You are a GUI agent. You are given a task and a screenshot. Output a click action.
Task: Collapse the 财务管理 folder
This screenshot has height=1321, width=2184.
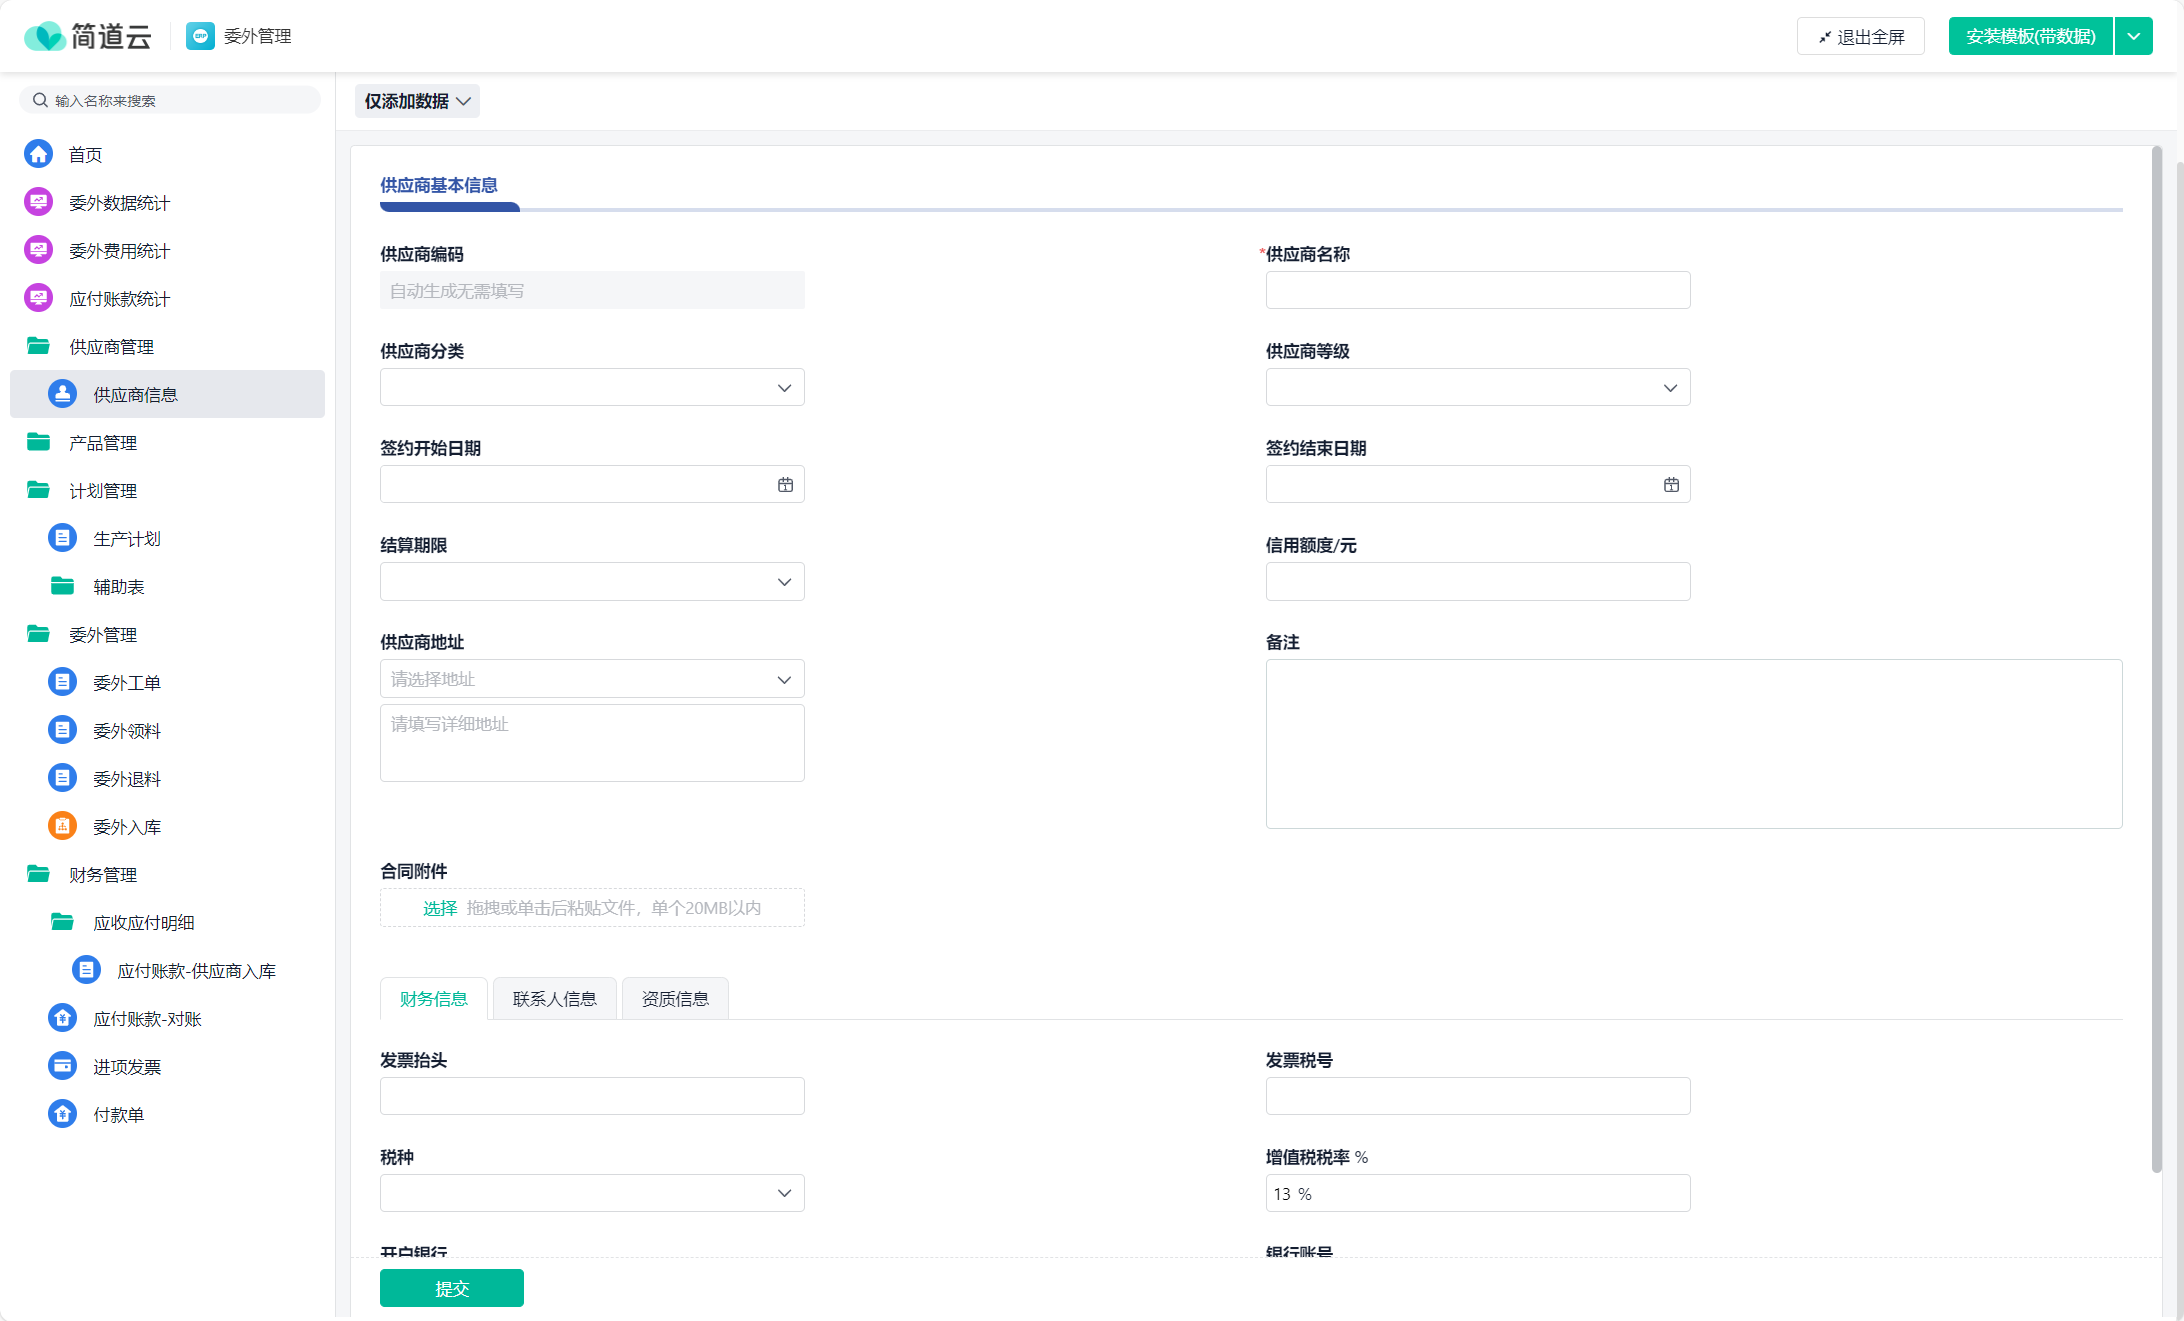click(38, 874)
